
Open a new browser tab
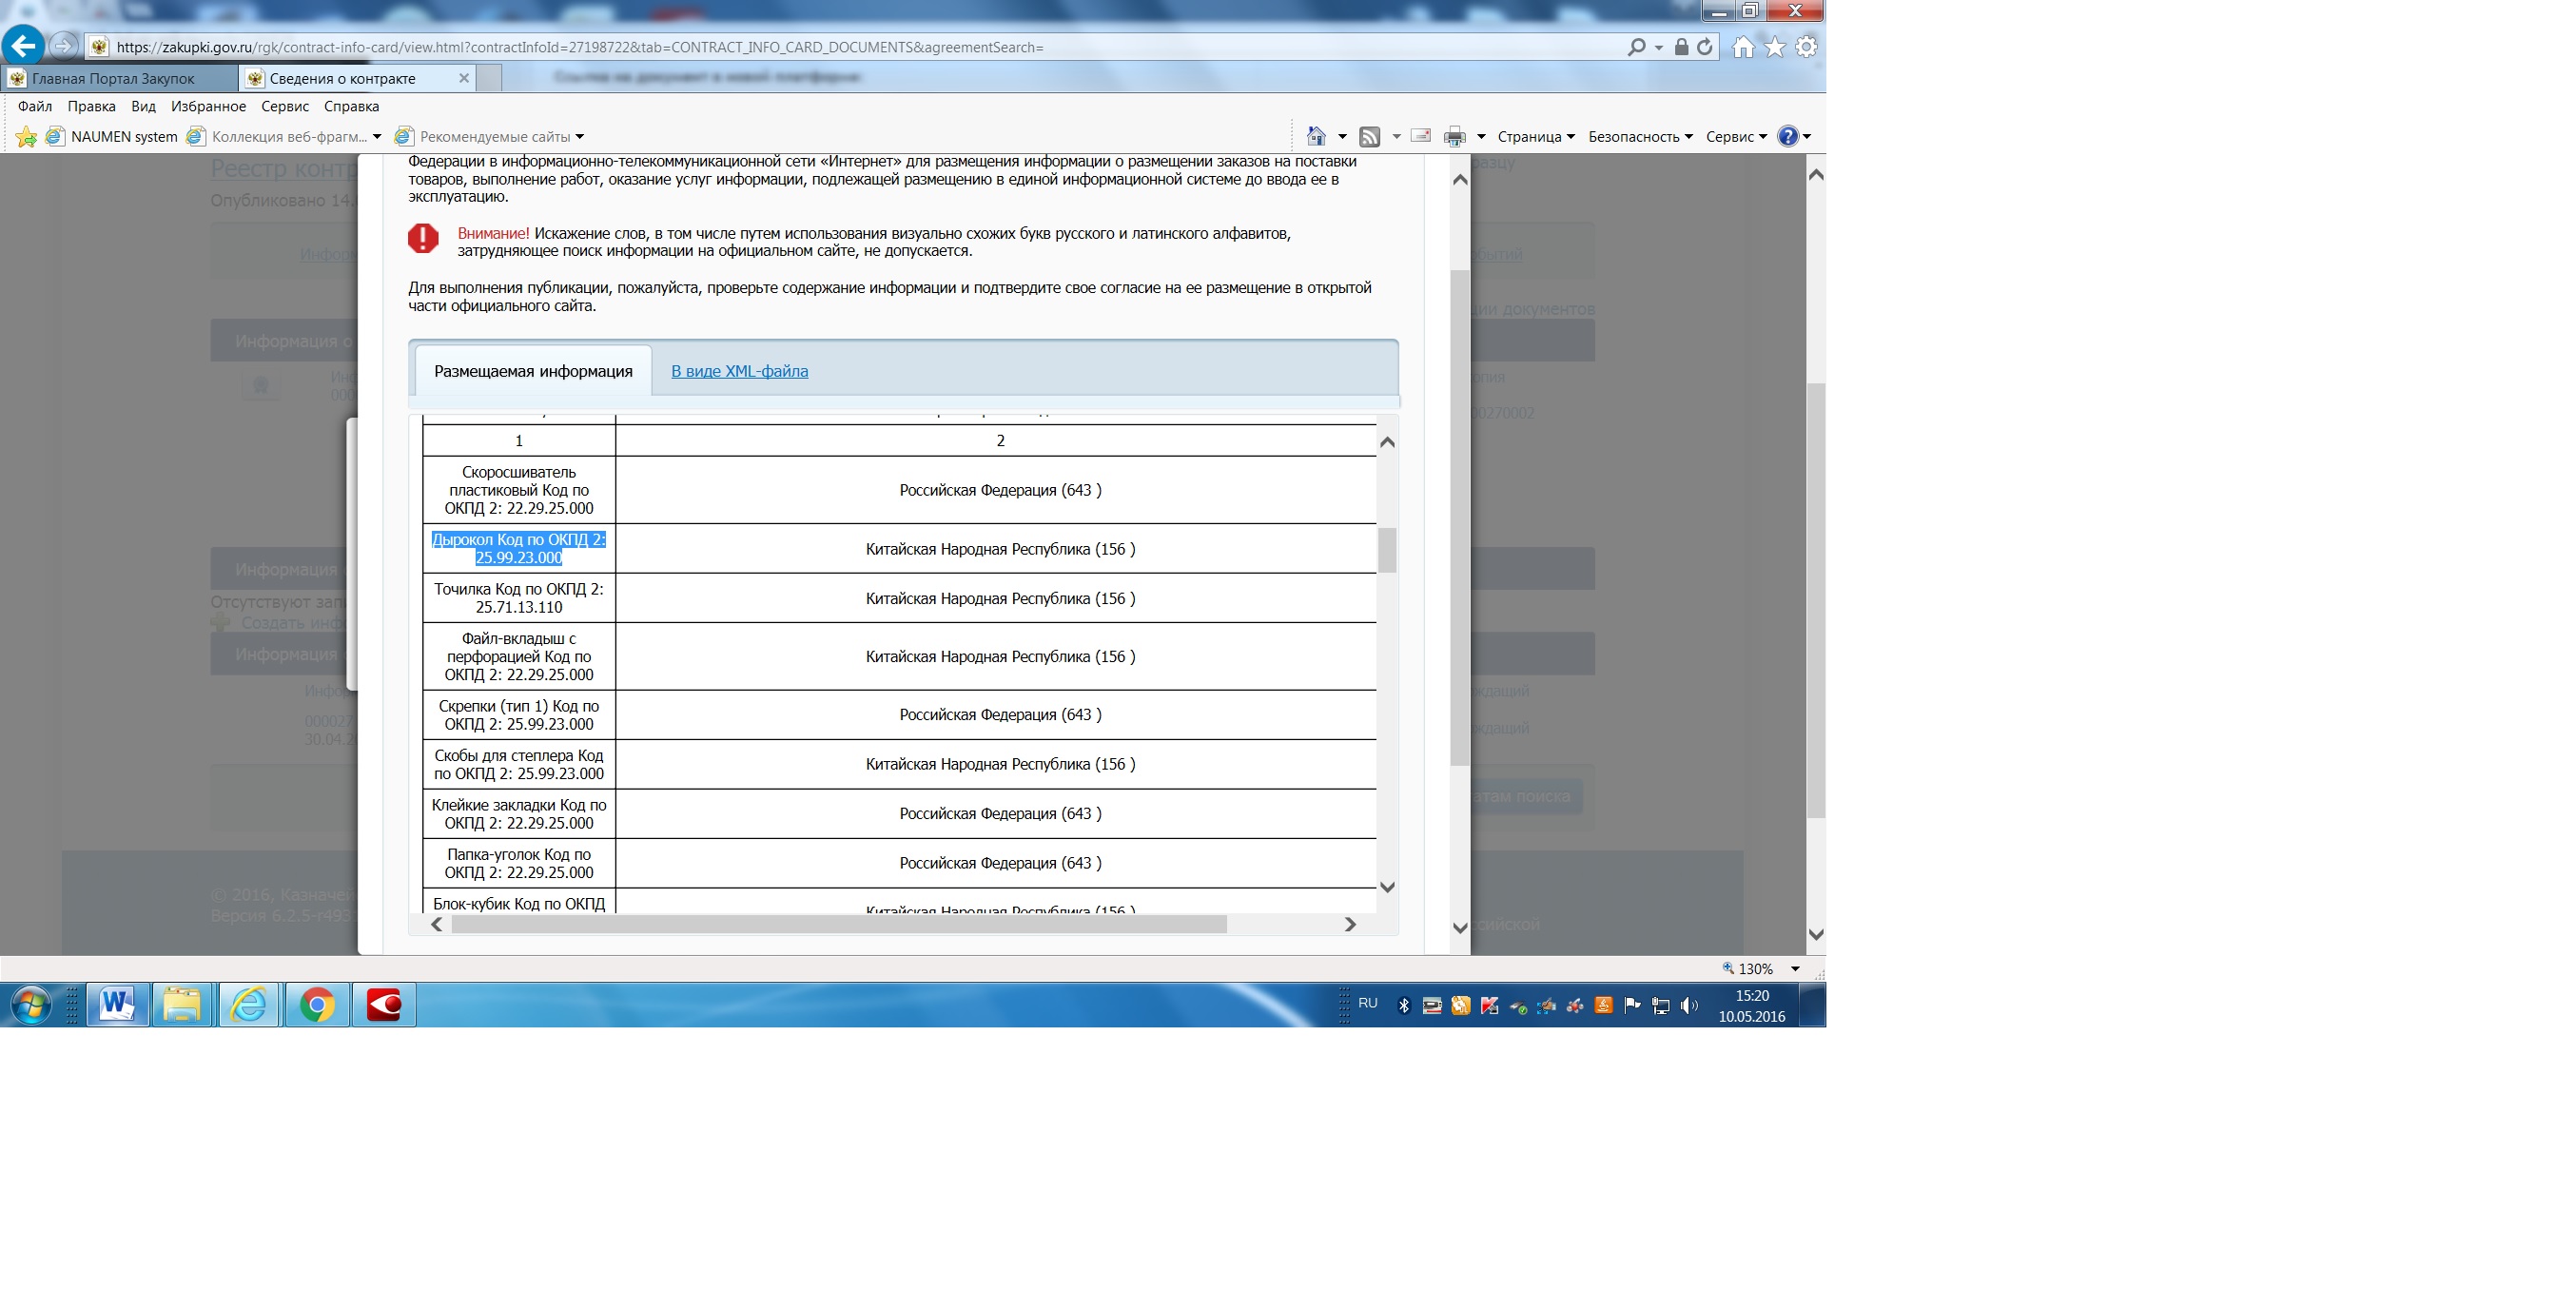pos(489,78)
